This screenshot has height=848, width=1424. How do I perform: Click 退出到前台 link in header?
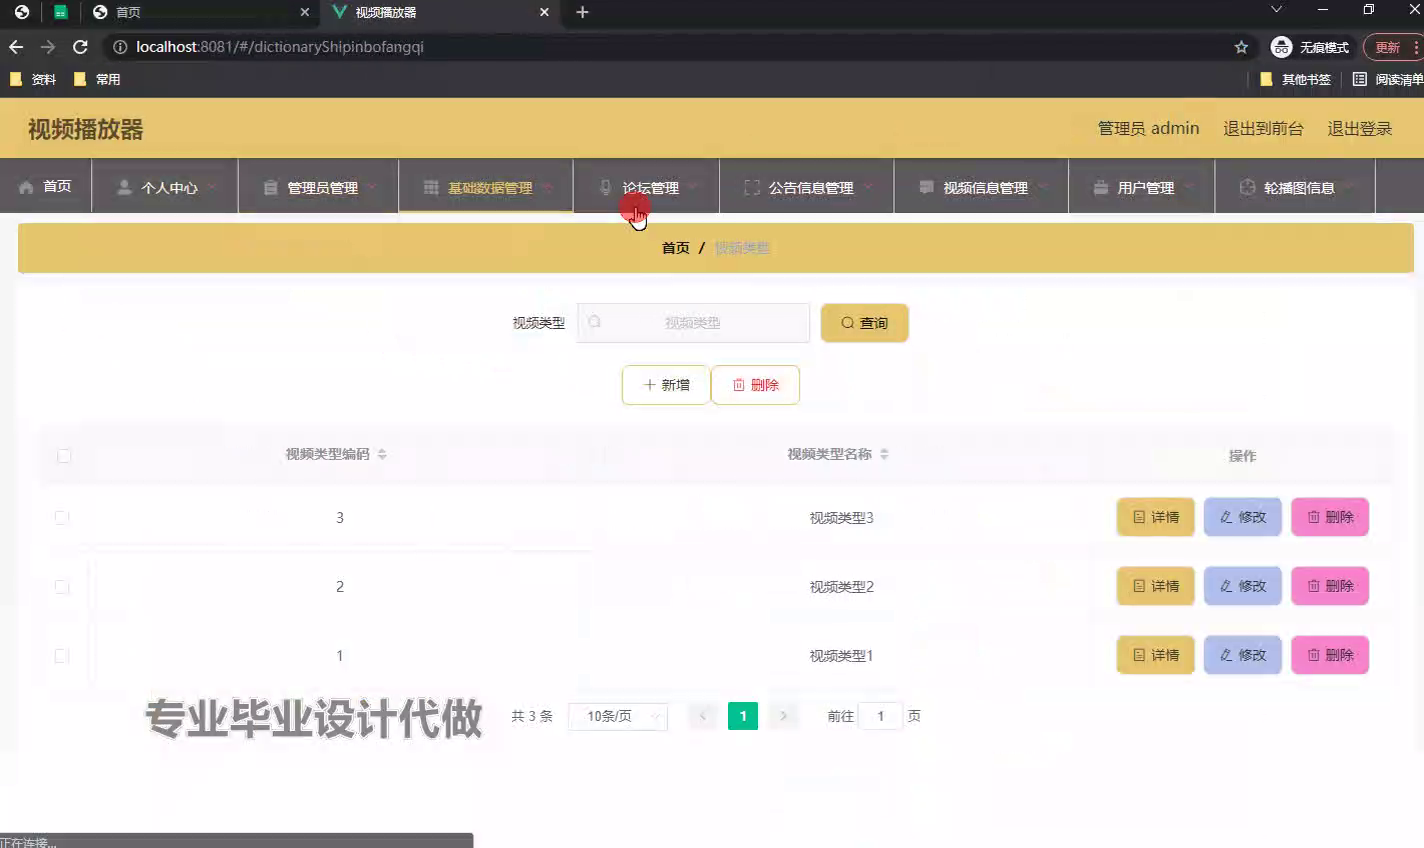[1263, 128]
